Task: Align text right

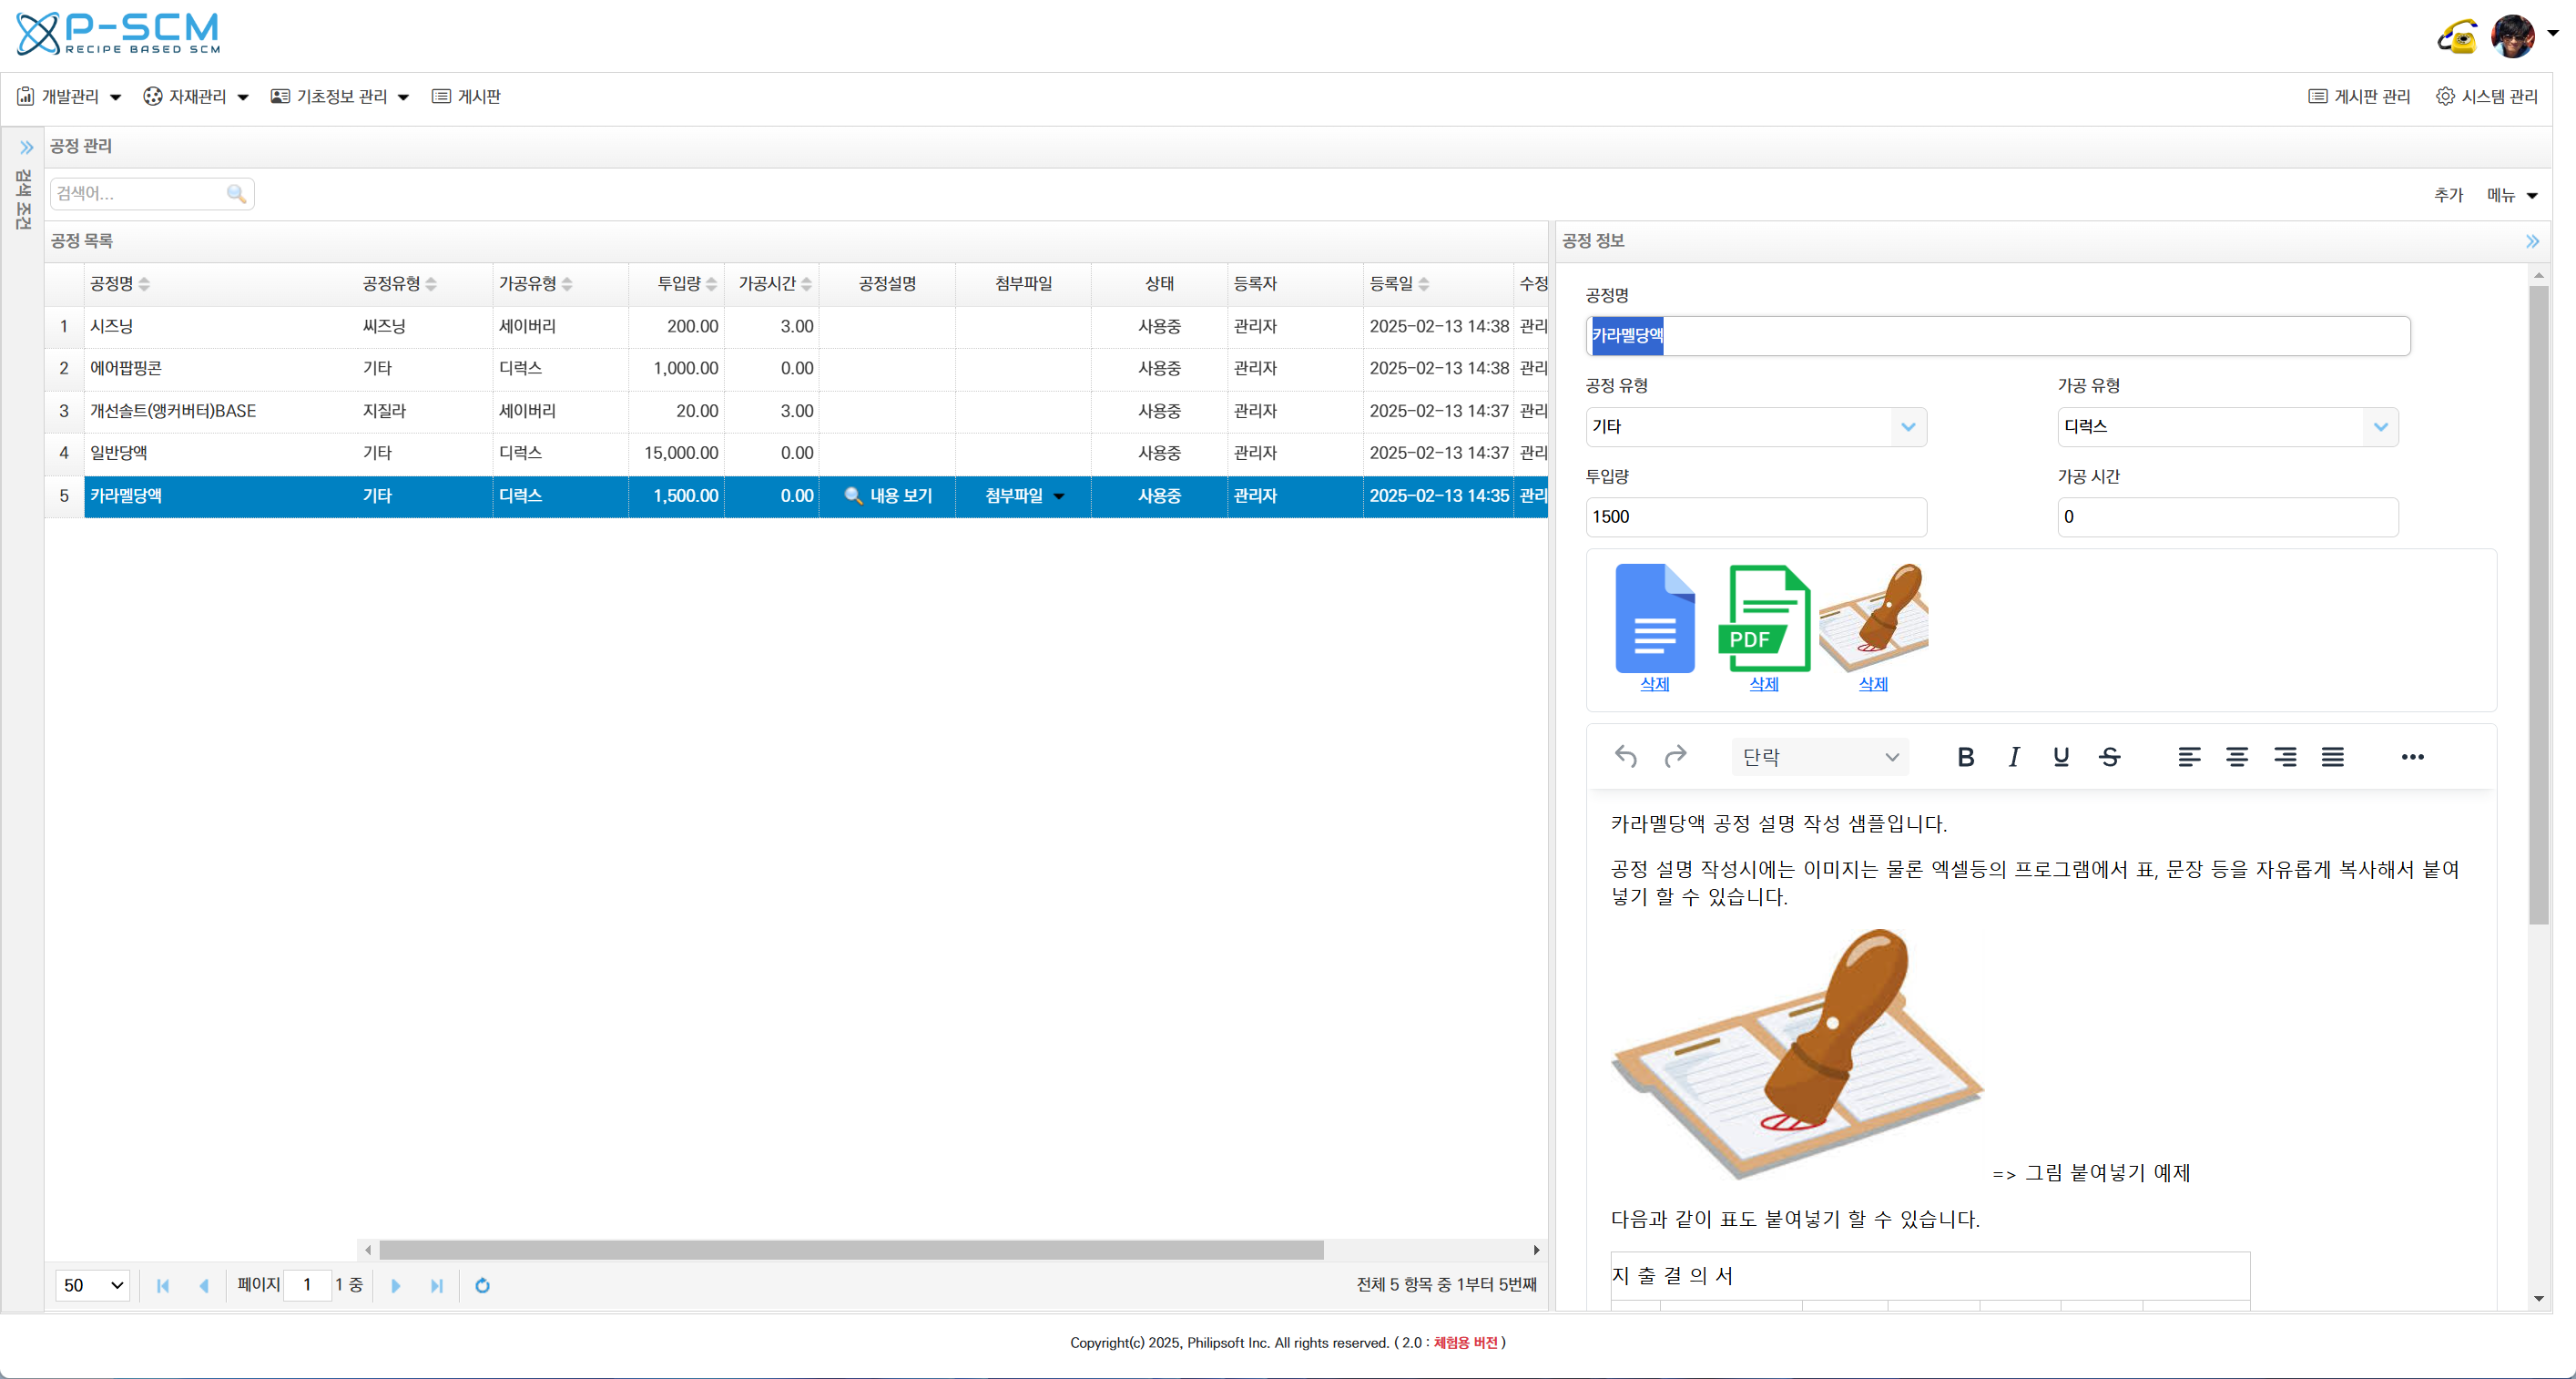Action: click(x=2285, y=757)
